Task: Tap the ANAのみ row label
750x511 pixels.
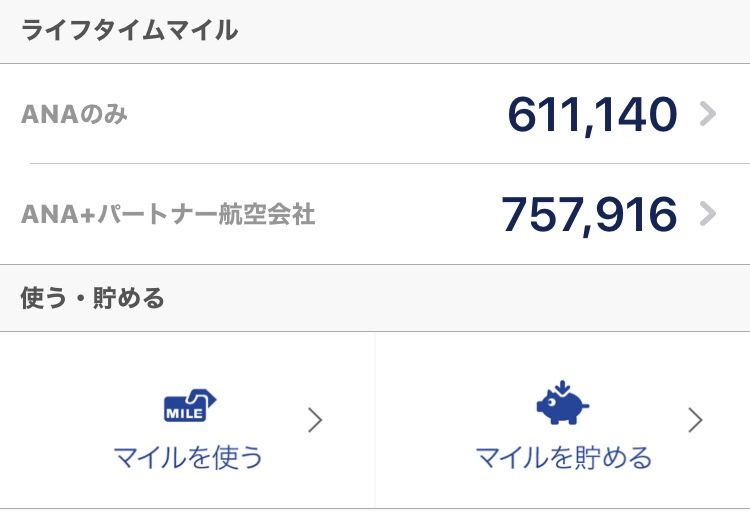Action: click(x=74, y=115)
